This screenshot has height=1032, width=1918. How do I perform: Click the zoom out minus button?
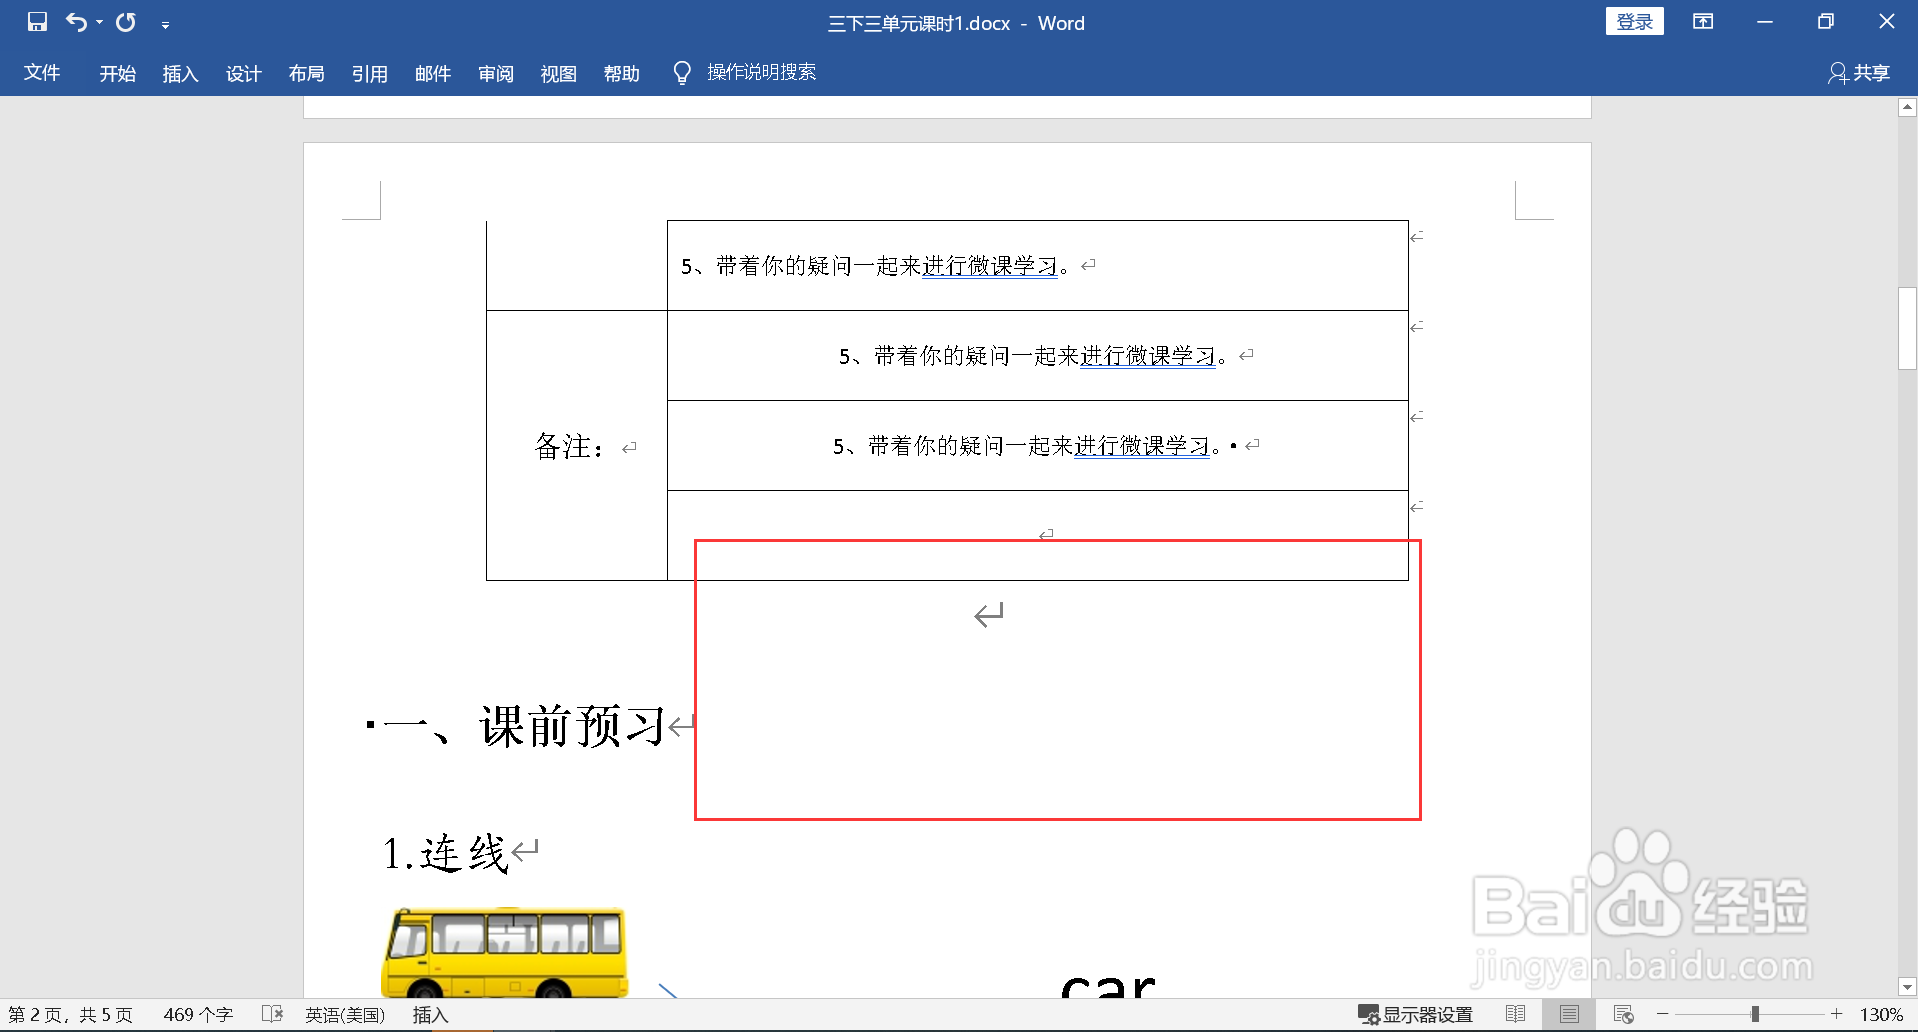1663,1014
